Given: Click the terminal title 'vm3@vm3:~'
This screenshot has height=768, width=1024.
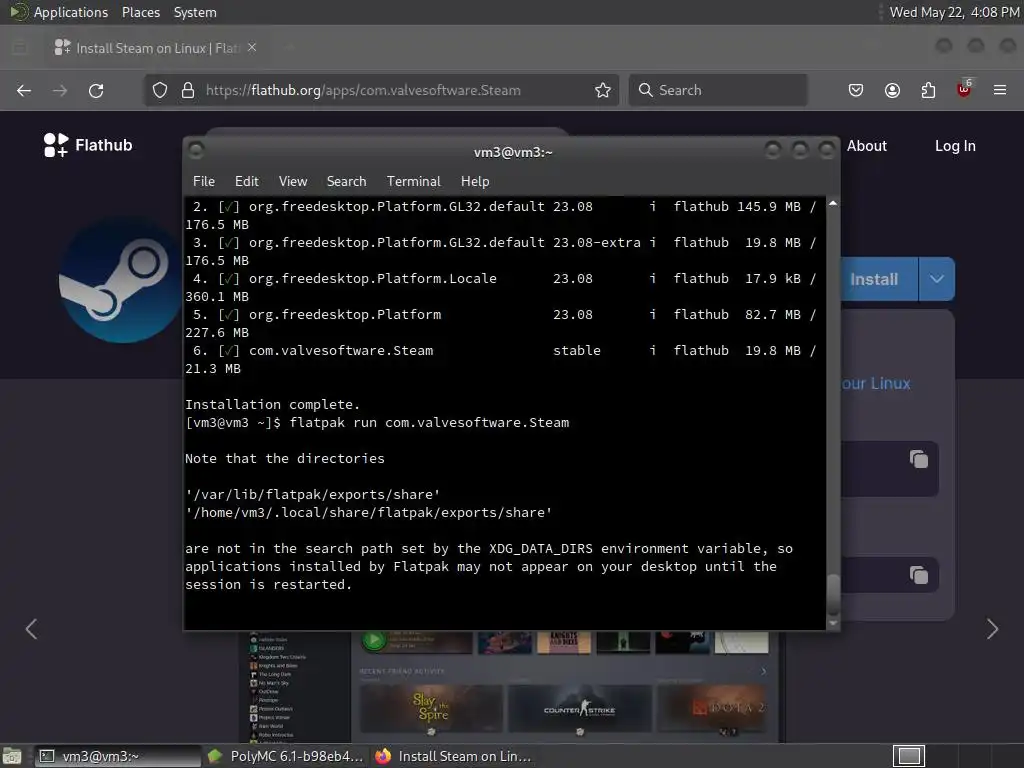Looking at the screenshot, I should pyautogui.click(x=513, y=152).
